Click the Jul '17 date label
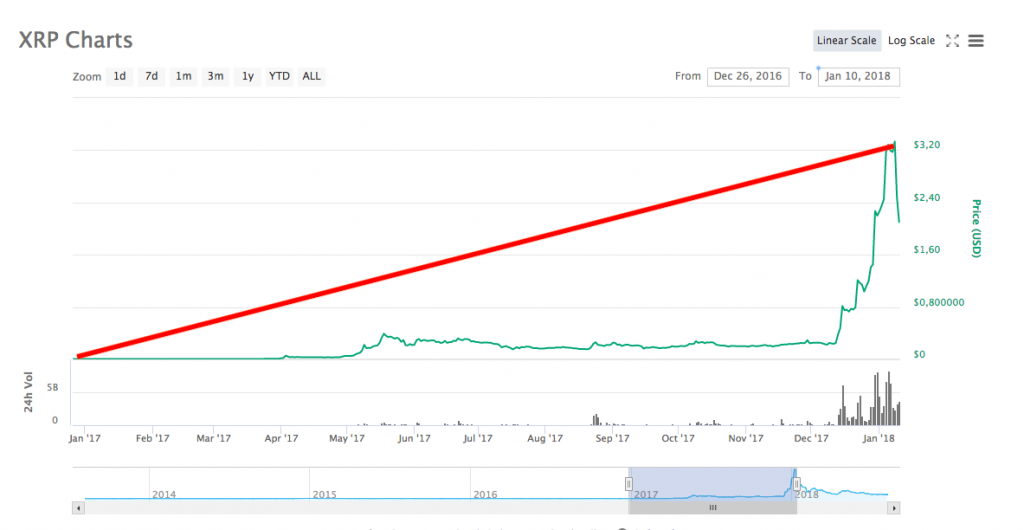The width and height of the screenshot is (1024, 530). tap(478, 439)
